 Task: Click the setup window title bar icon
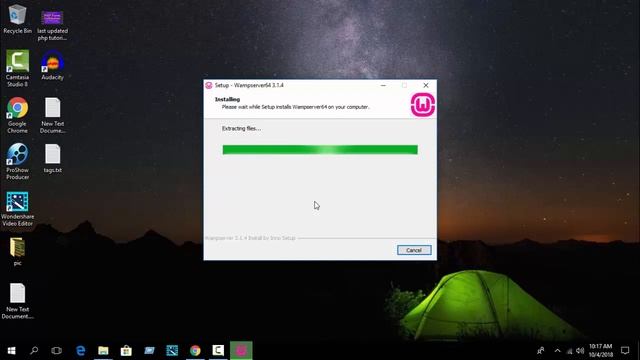(209, 85)
